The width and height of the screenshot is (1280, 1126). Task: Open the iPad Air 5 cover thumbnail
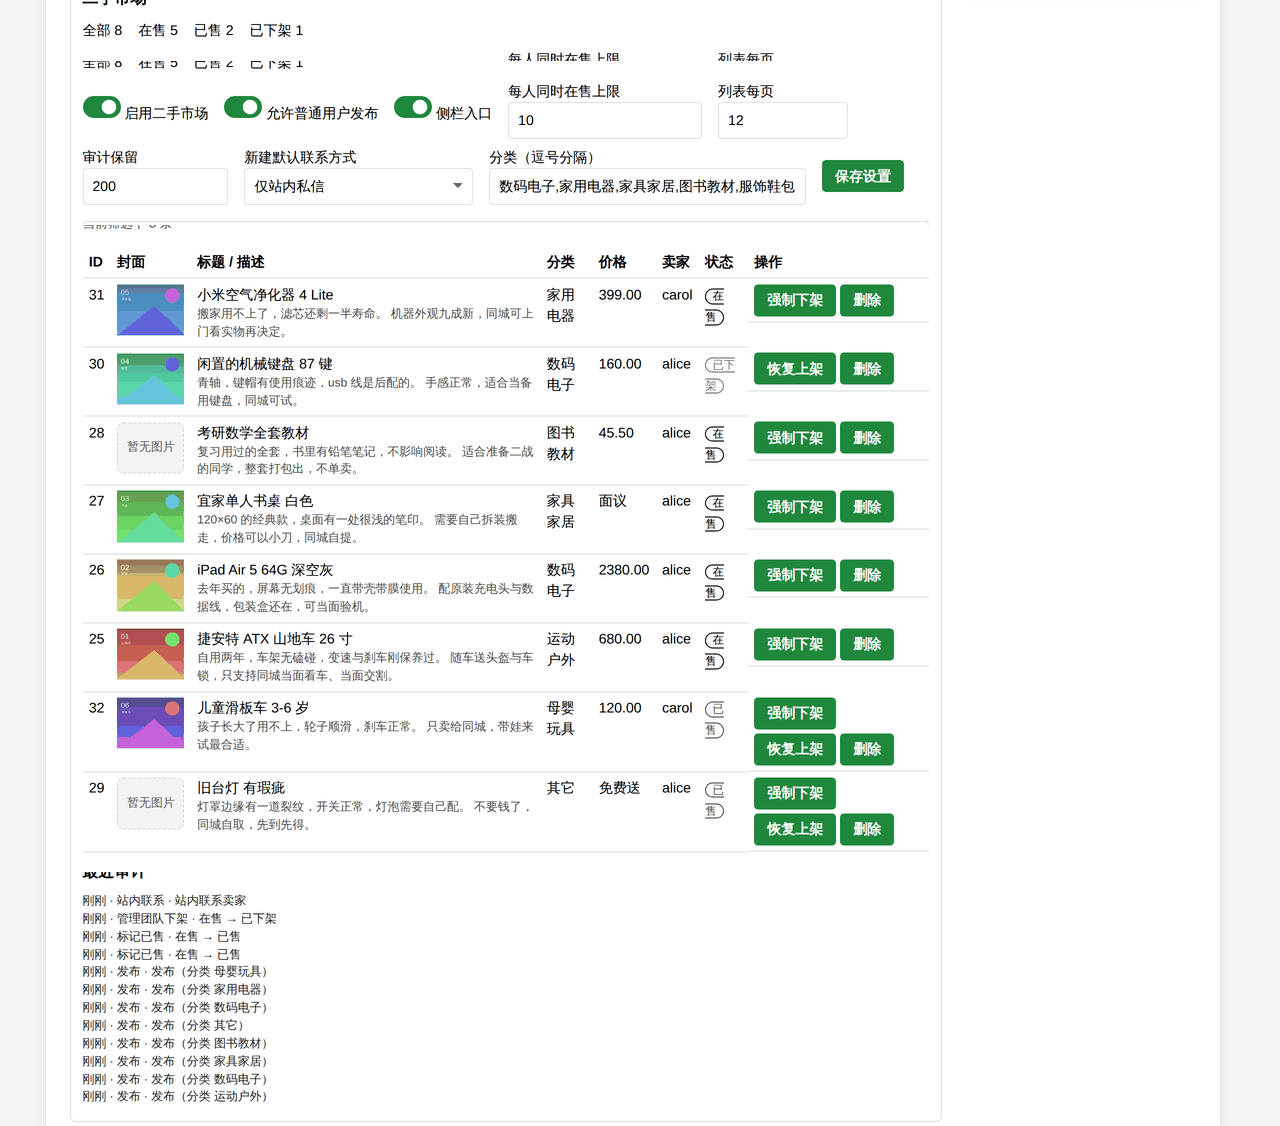[x=150, y=586]
